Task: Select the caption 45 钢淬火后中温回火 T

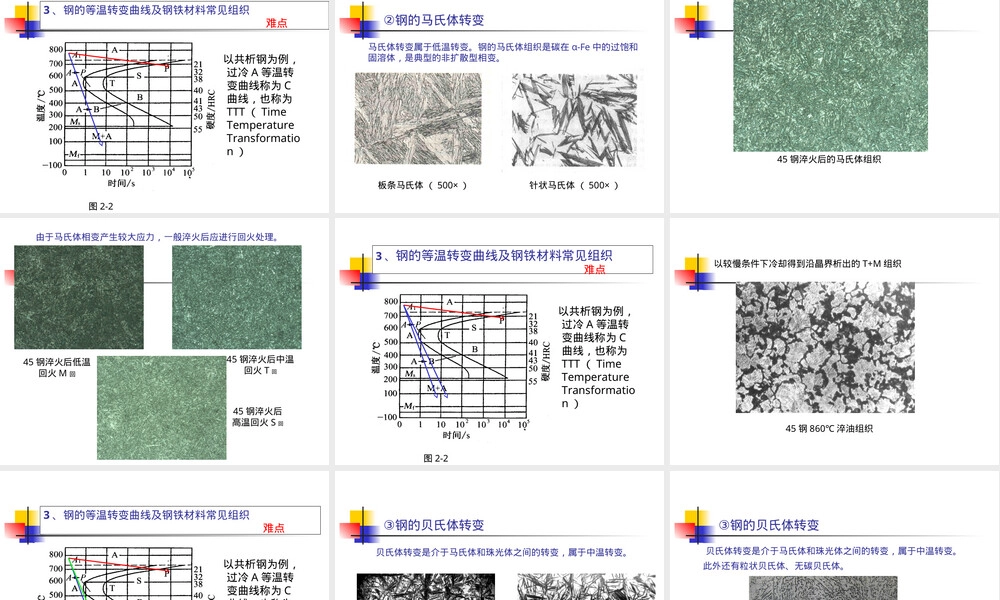Action: click(x=260, y=365)
